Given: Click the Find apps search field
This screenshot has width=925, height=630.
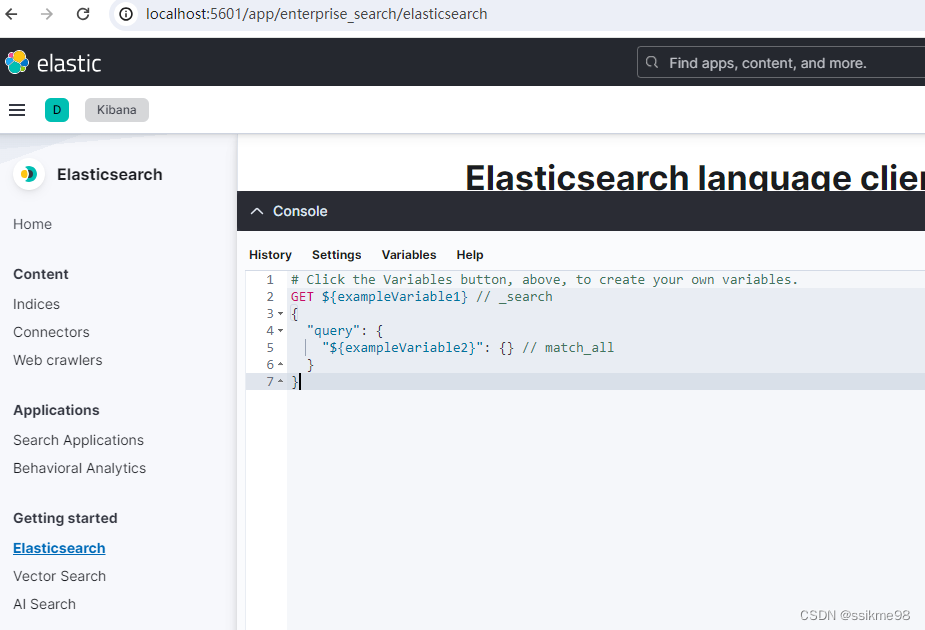Looking at the screenshot, I should pyautogui.click(x=781, y=63).
